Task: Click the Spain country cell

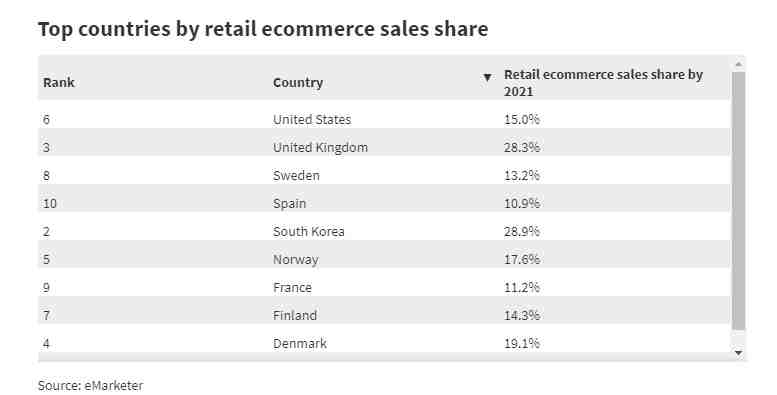Action: [x=289, y=204]
